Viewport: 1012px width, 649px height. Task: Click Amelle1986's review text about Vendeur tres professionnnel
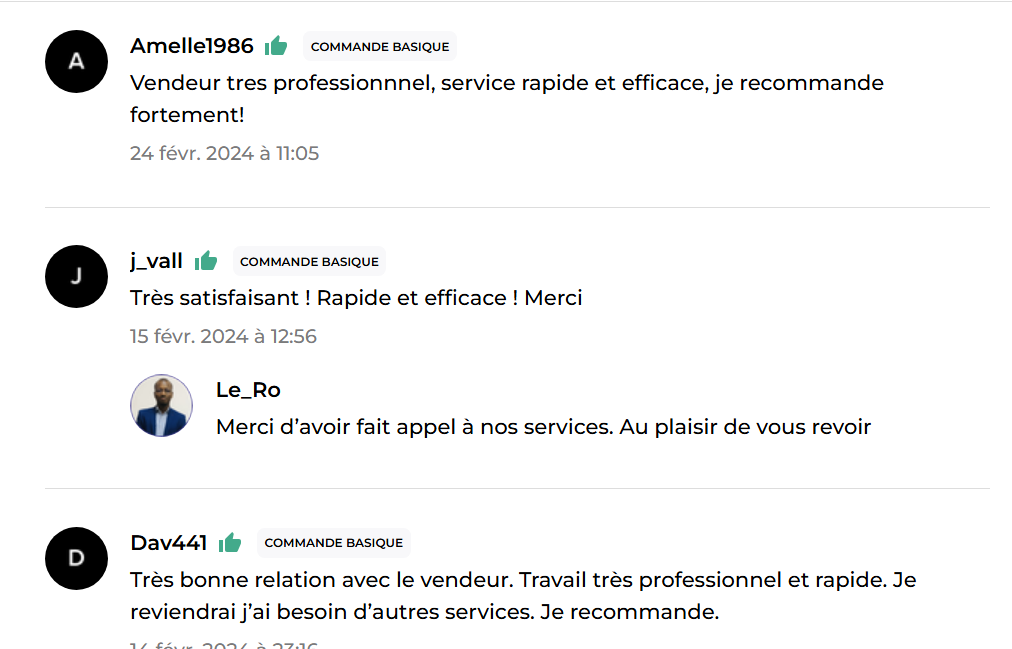(x=507, y=99)
